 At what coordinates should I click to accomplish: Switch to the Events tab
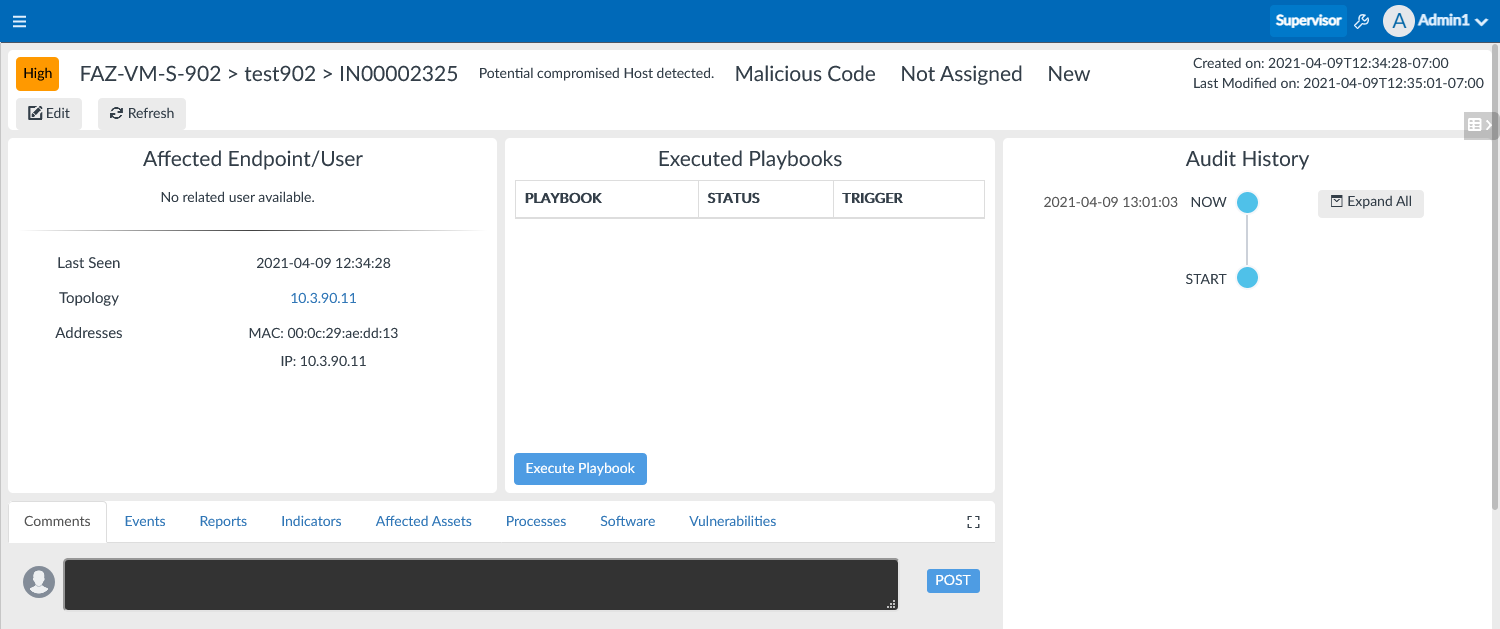click(145, 521)
